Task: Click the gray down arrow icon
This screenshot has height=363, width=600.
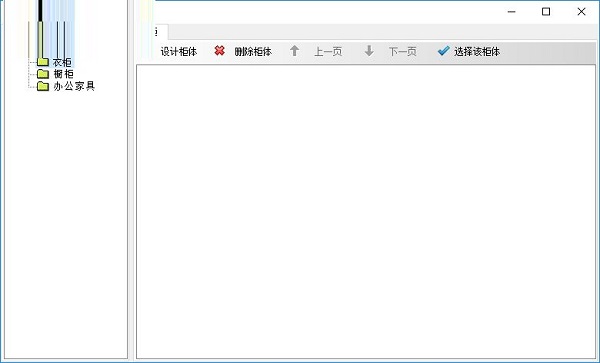Action: click(369, 50)
